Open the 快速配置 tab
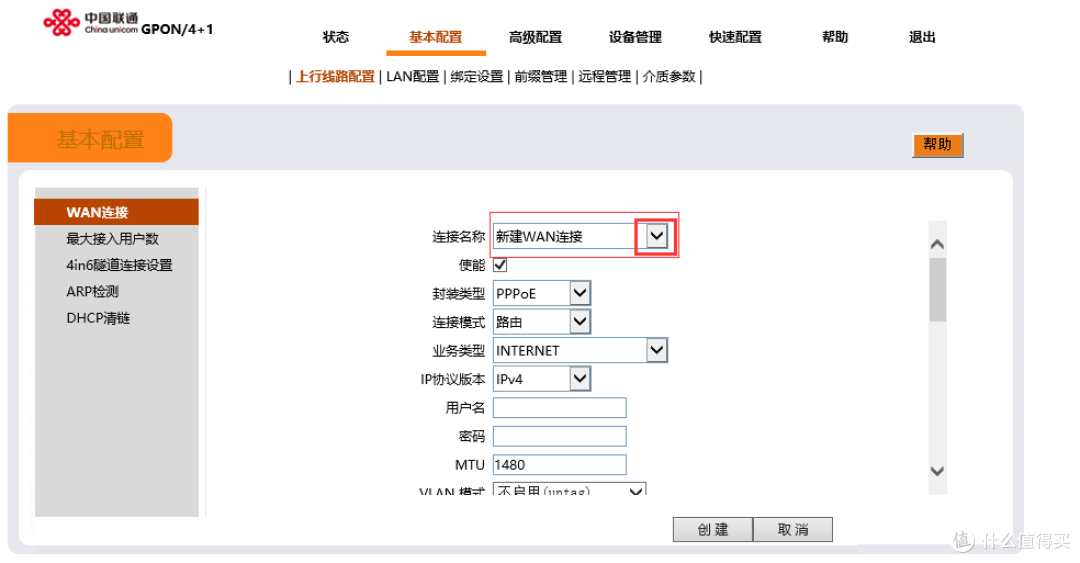Viewport: 1080px width, 563px height. tap(735, 37)
